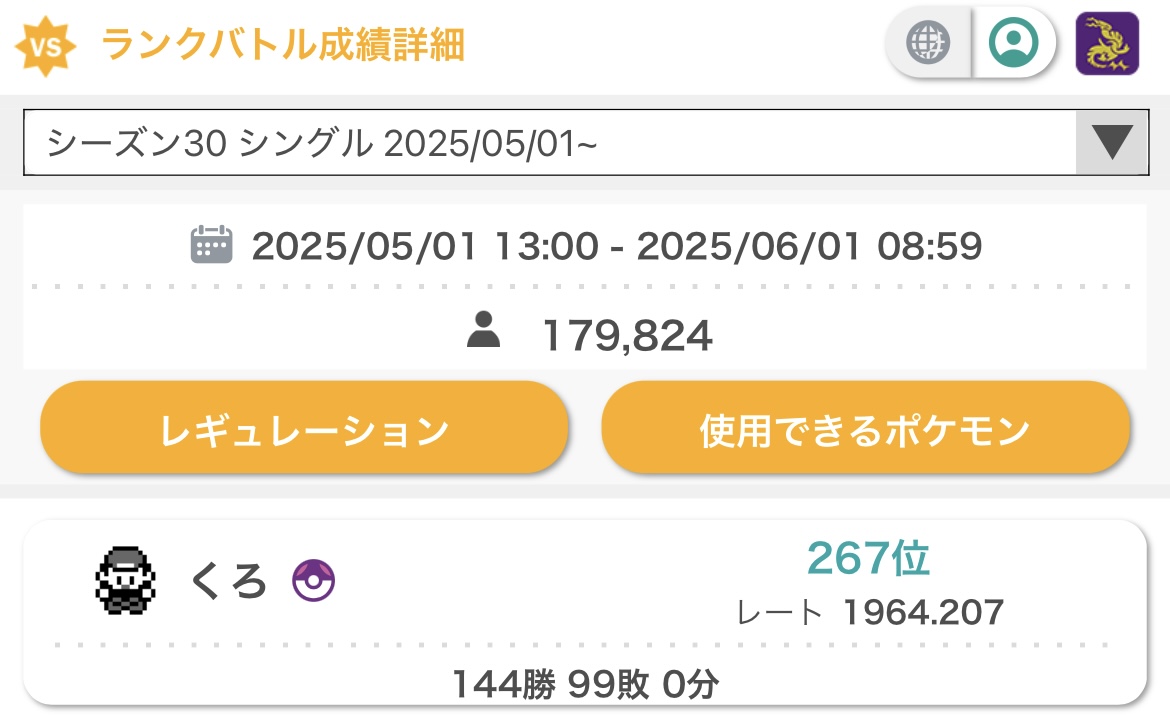Image resolution: width=1170 pixels, height=719 pixels.
Task: Click the pixel trainer sprite avatar
Action: [125, 580]
